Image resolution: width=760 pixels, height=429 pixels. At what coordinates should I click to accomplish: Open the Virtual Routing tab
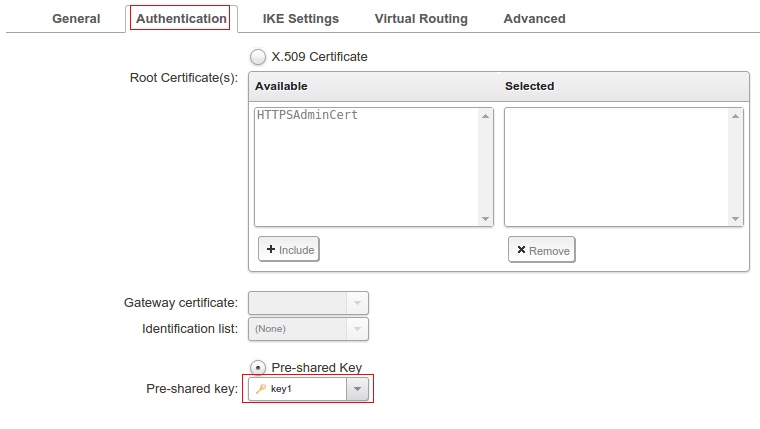[x=420, y=18]
